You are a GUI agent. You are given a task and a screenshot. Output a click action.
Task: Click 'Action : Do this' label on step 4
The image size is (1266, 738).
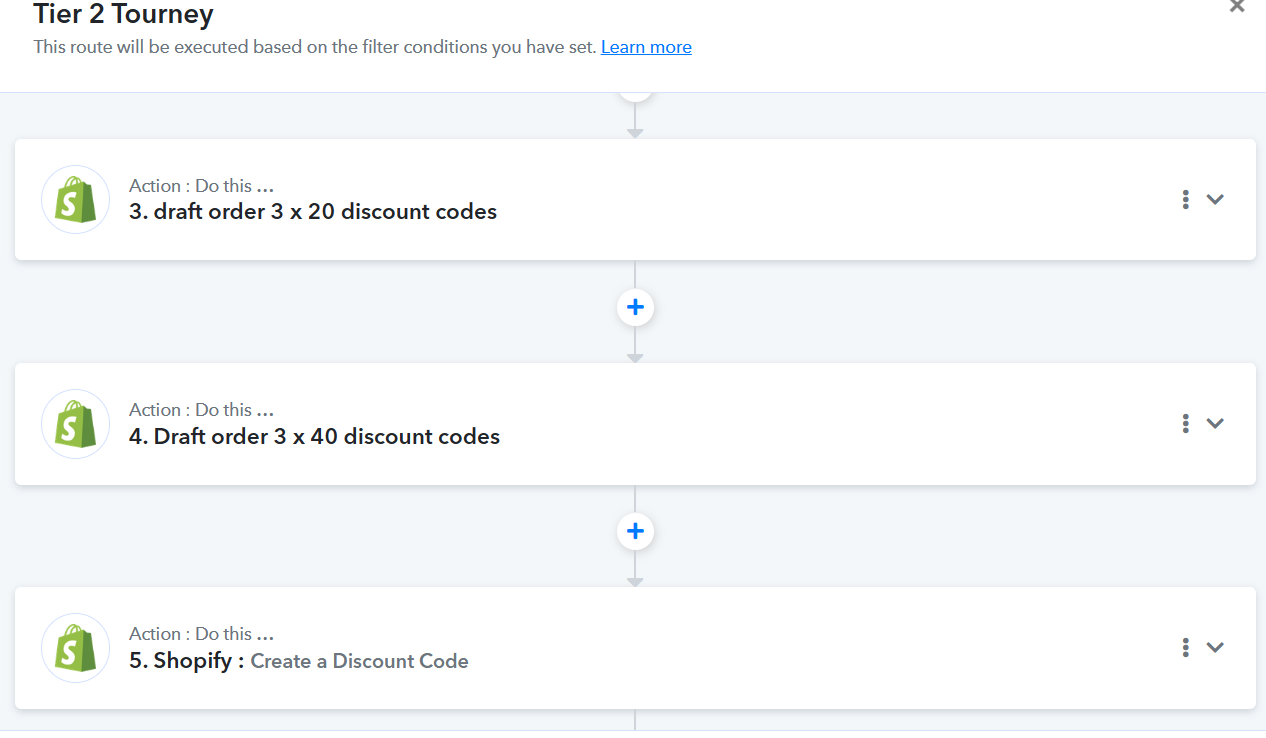click(201, 410)
